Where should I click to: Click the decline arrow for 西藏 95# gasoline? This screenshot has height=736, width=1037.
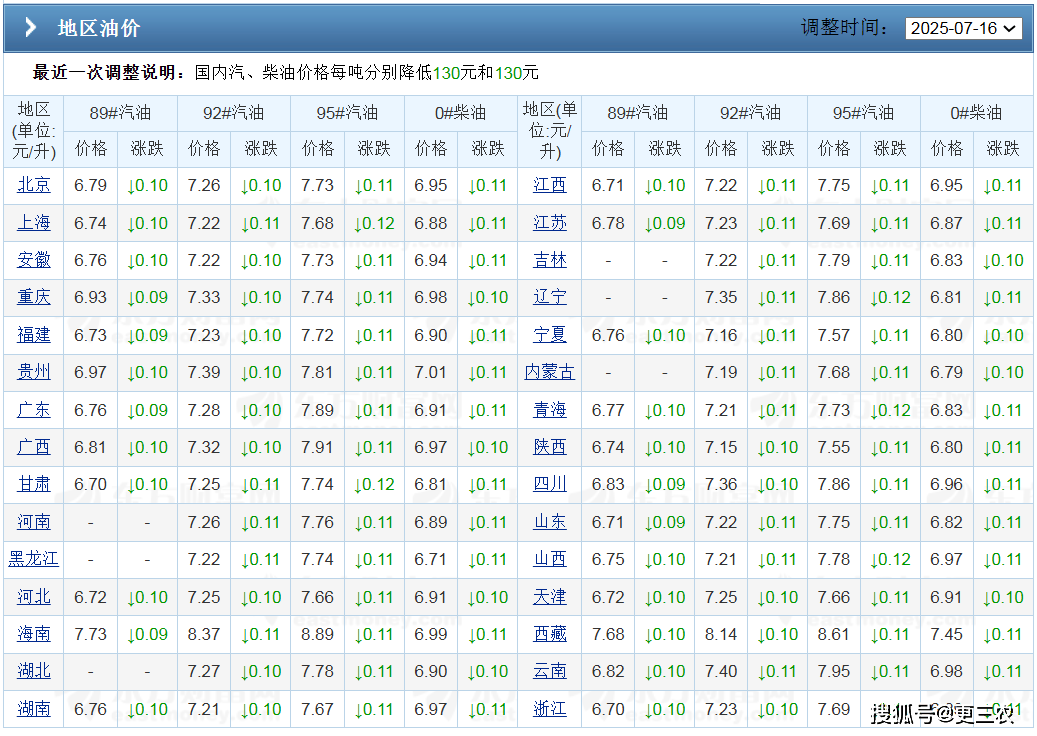[889, 634]
